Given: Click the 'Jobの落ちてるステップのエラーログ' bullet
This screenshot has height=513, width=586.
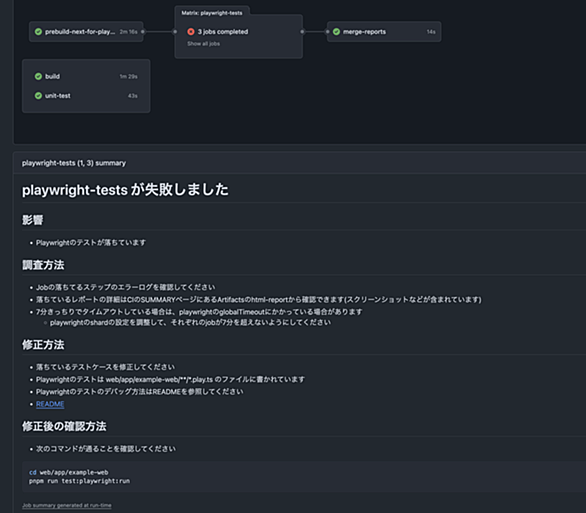Looking at the screenshot, I should 126,287.
